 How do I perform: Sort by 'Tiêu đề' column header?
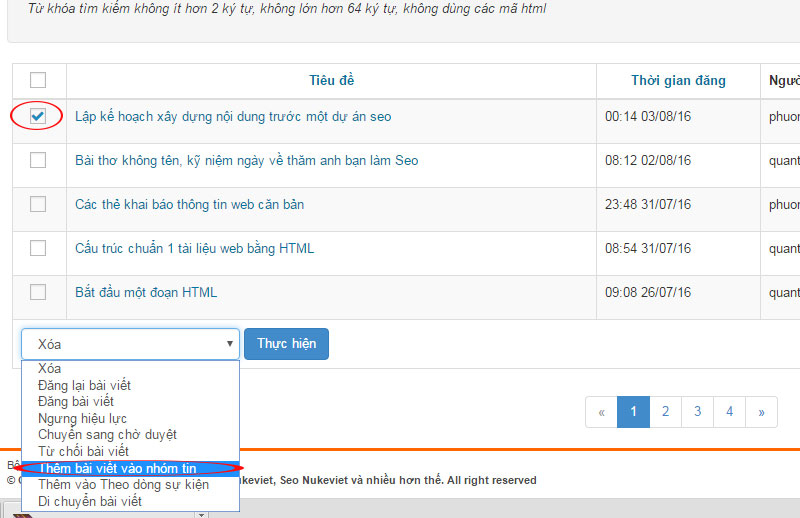[x=332, y=81]
